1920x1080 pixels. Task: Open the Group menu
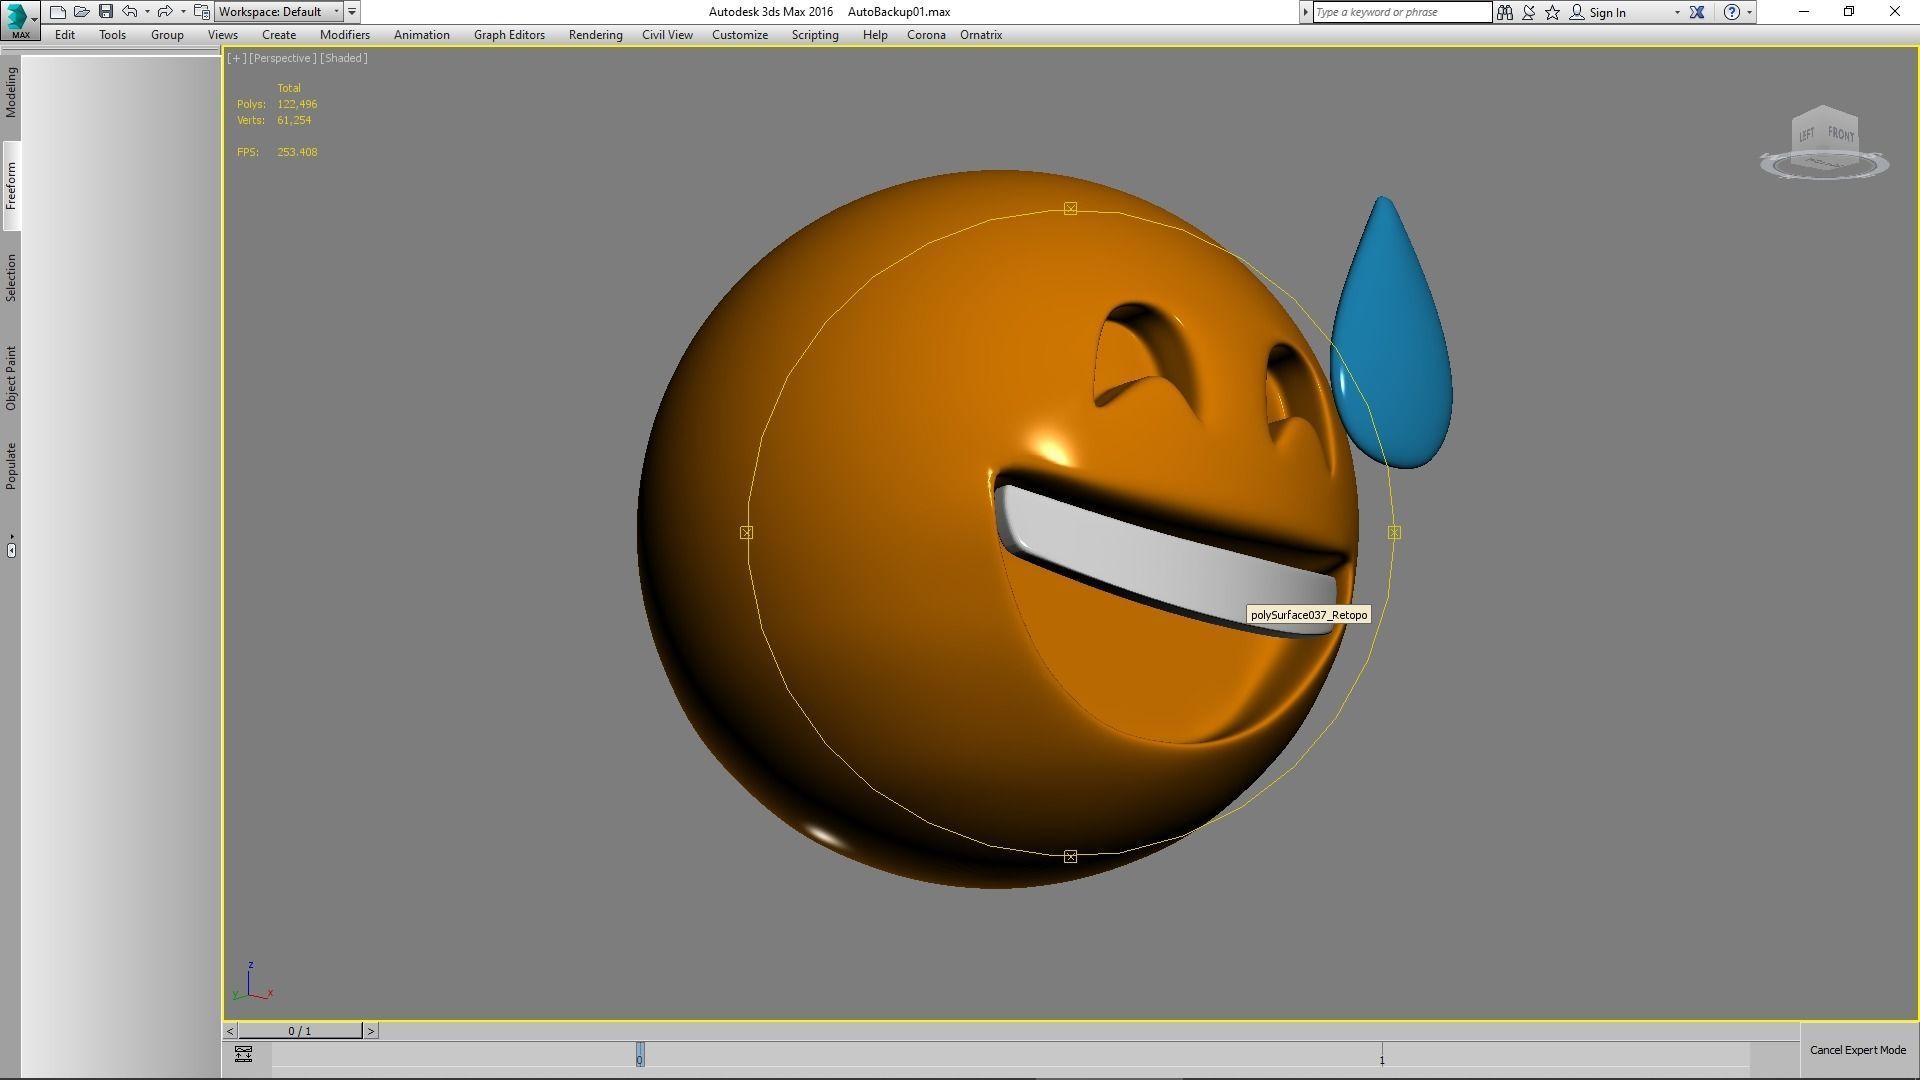pyautogui.click(x=167, y=35)
